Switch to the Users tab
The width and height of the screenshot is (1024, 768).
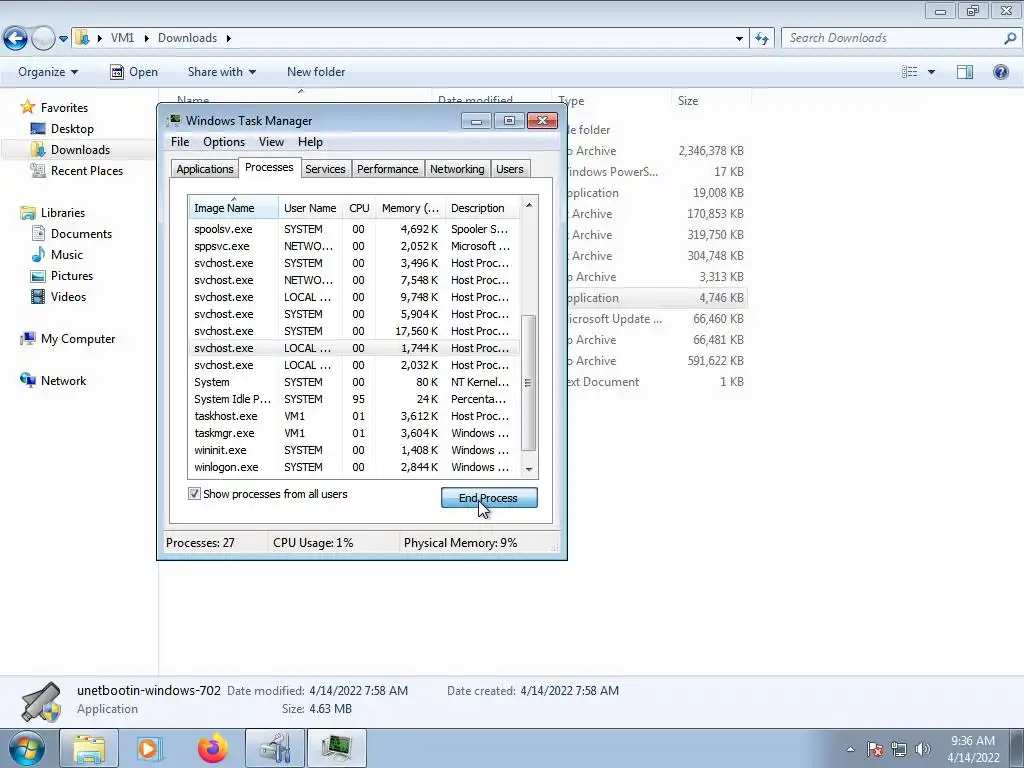tap(509, 169)
